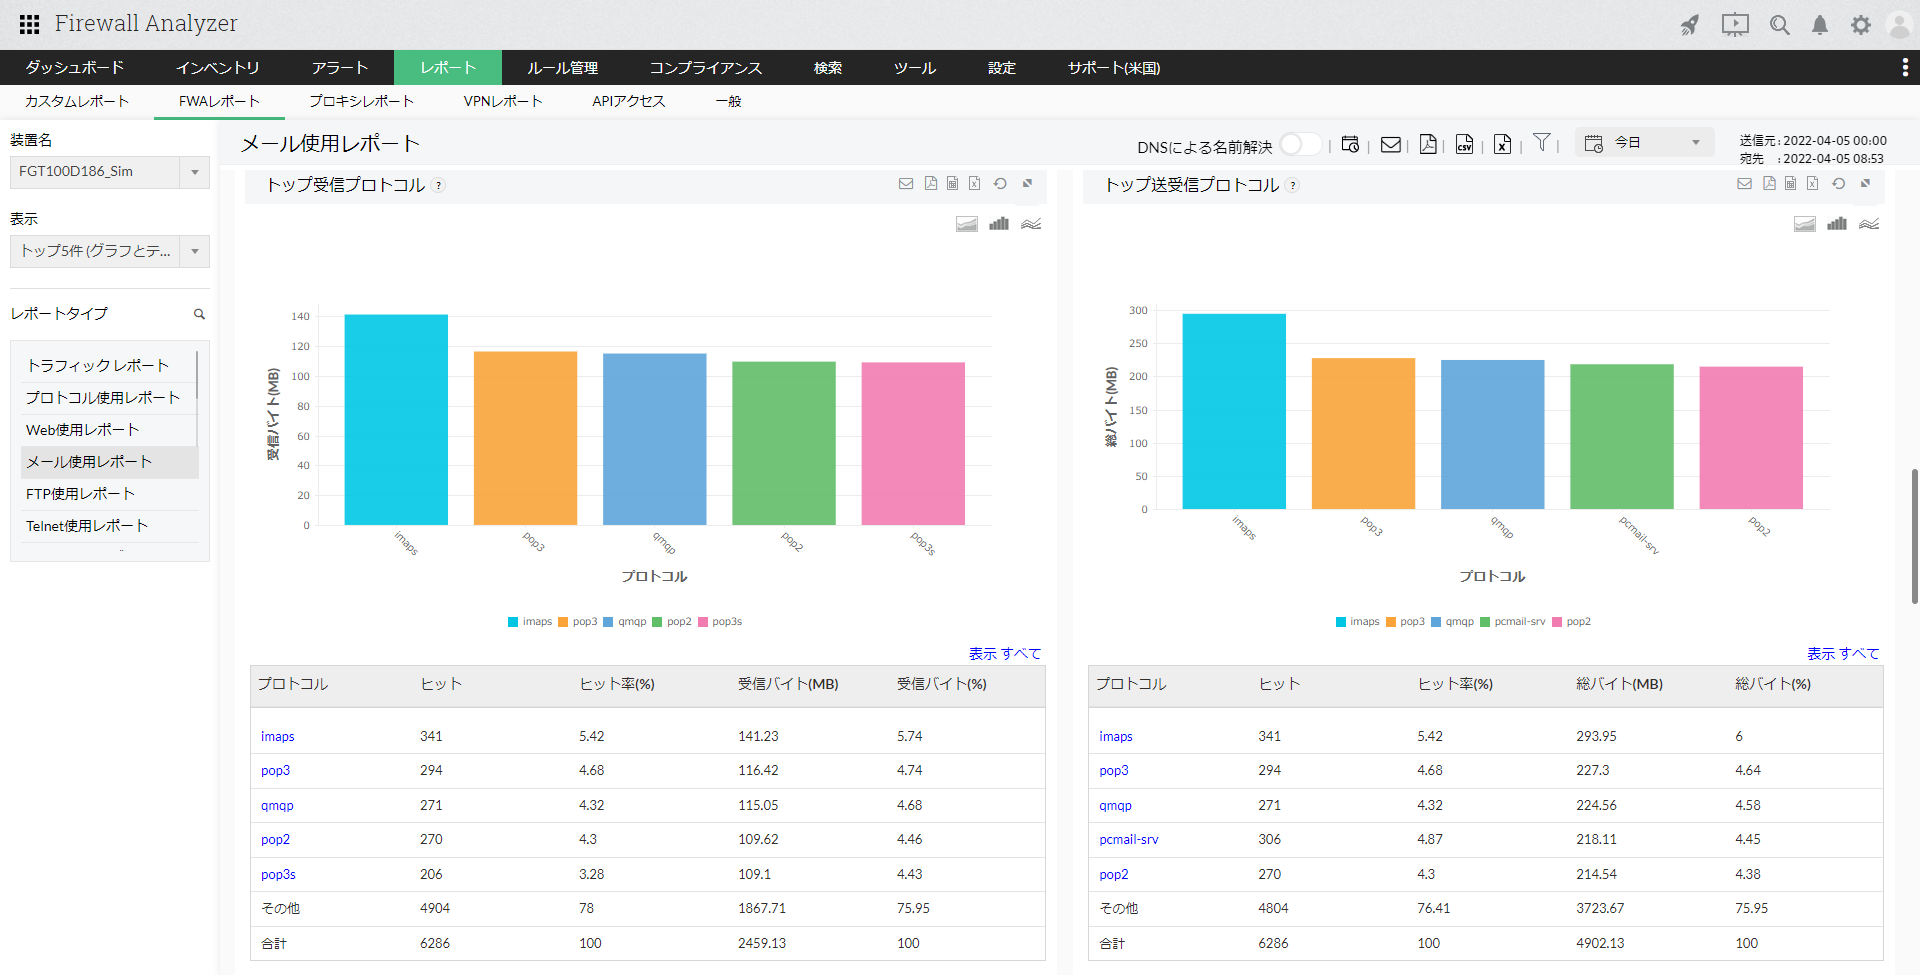Open the 装置名 device dropdown FGT100D186_Sim
Viewport: 1920px width, 975px height.
(x=109, y=172)
